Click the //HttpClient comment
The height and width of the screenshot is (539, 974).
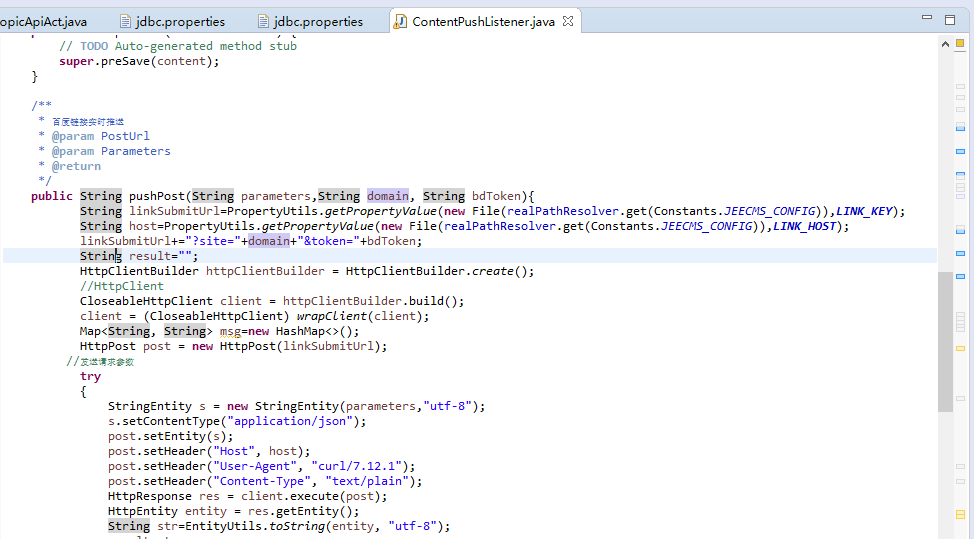click(x=122, y=286)
